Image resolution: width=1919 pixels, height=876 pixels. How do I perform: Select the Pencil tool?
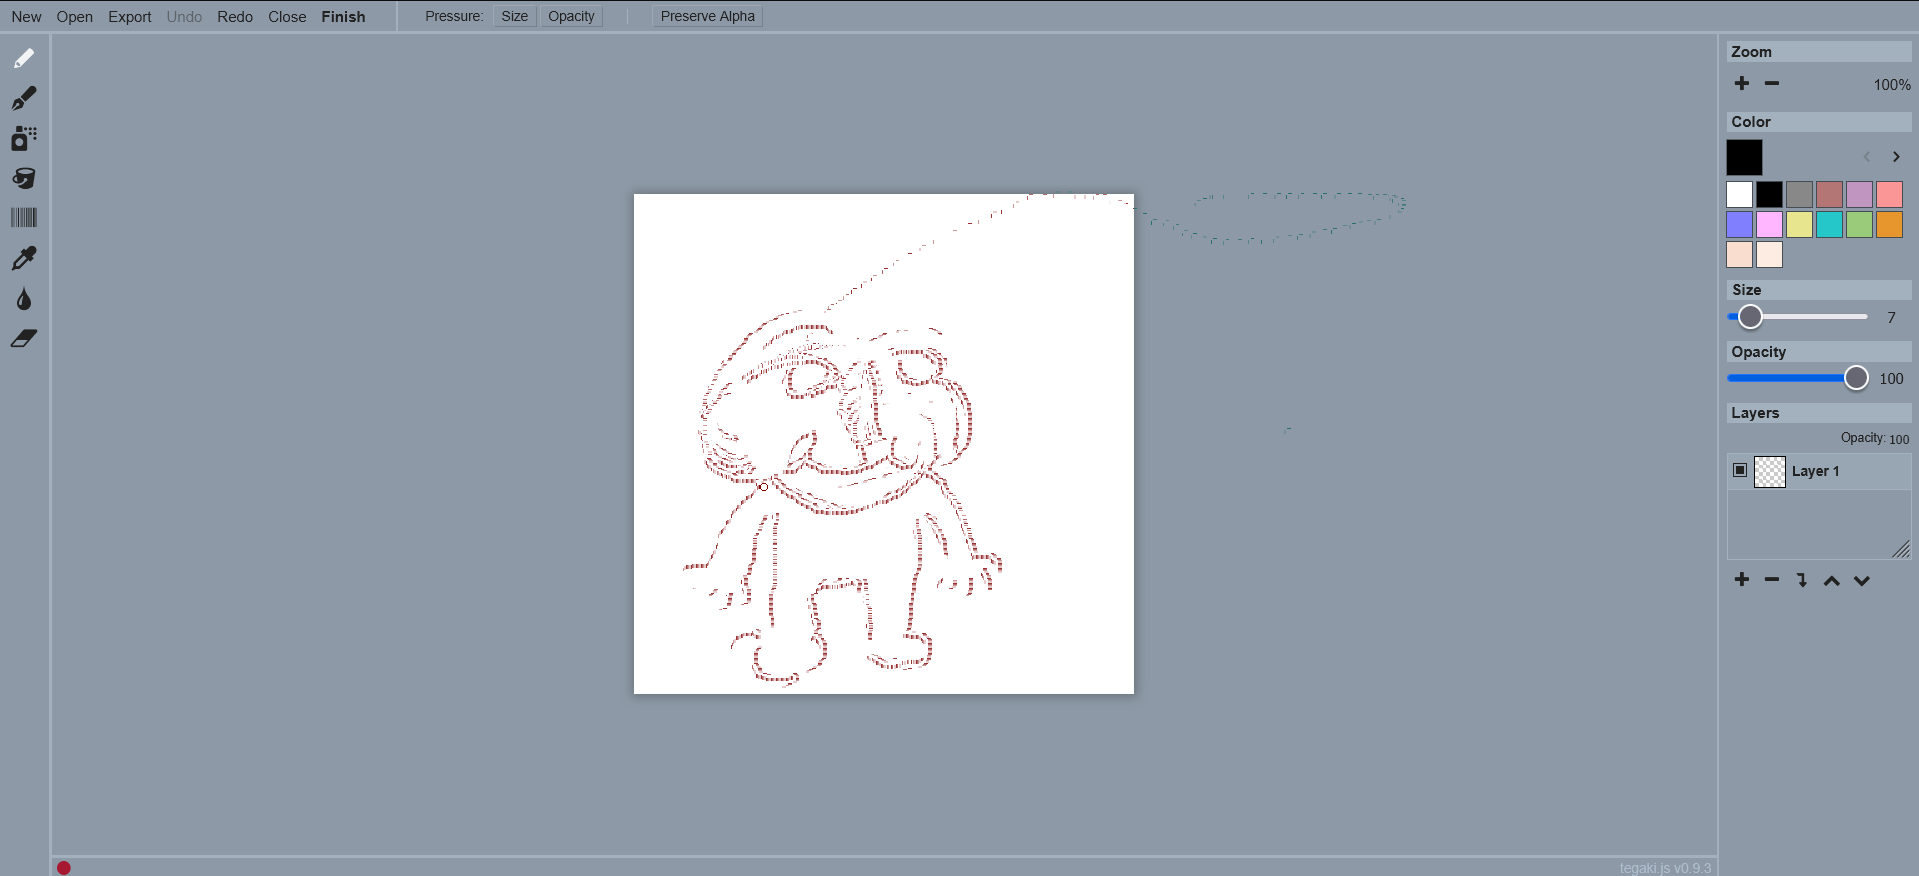click(24, 58)
